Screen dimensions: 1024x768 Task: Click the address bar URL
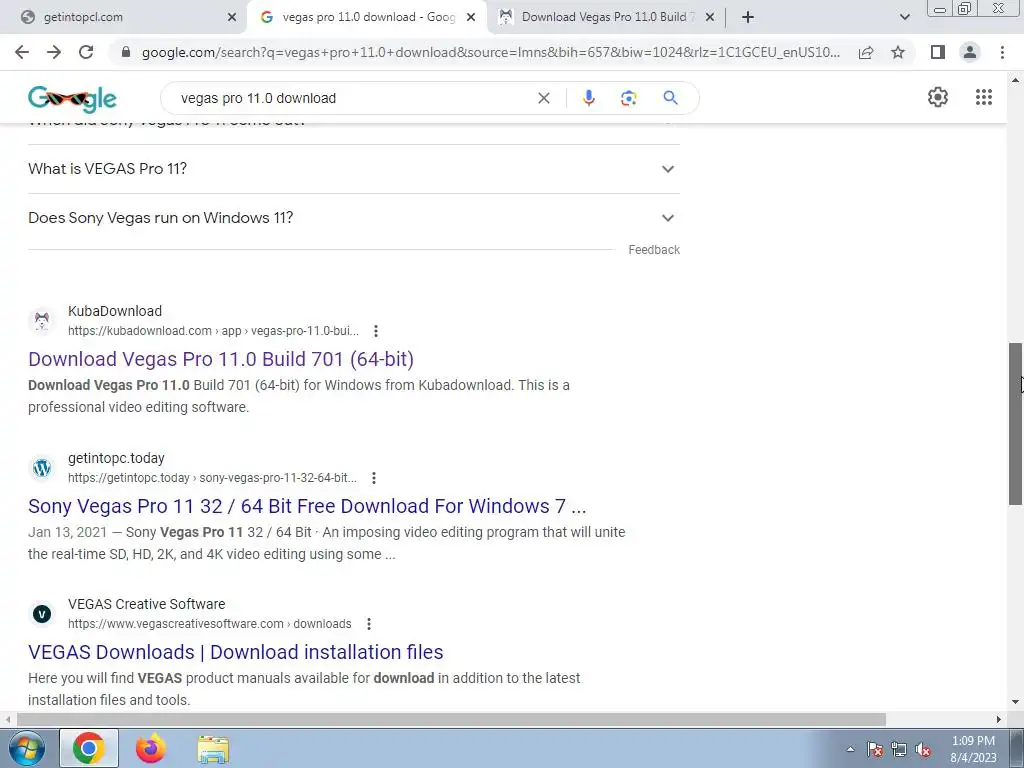tap(490, 52)
